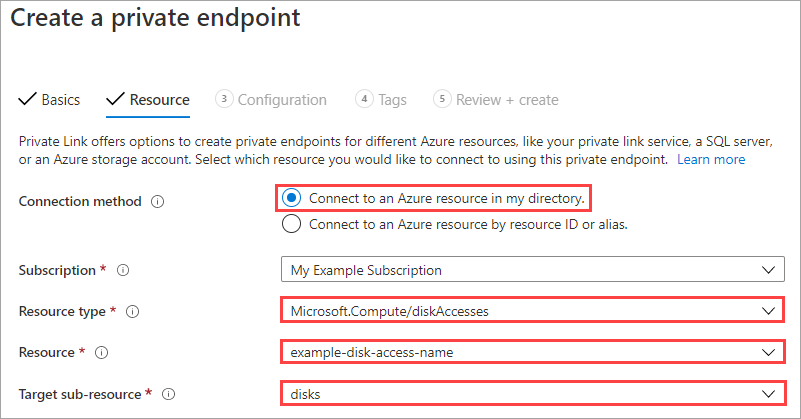Click the step 4 circle icon
Viewport: 801px width, 419px height.
[x=365, y=99]
